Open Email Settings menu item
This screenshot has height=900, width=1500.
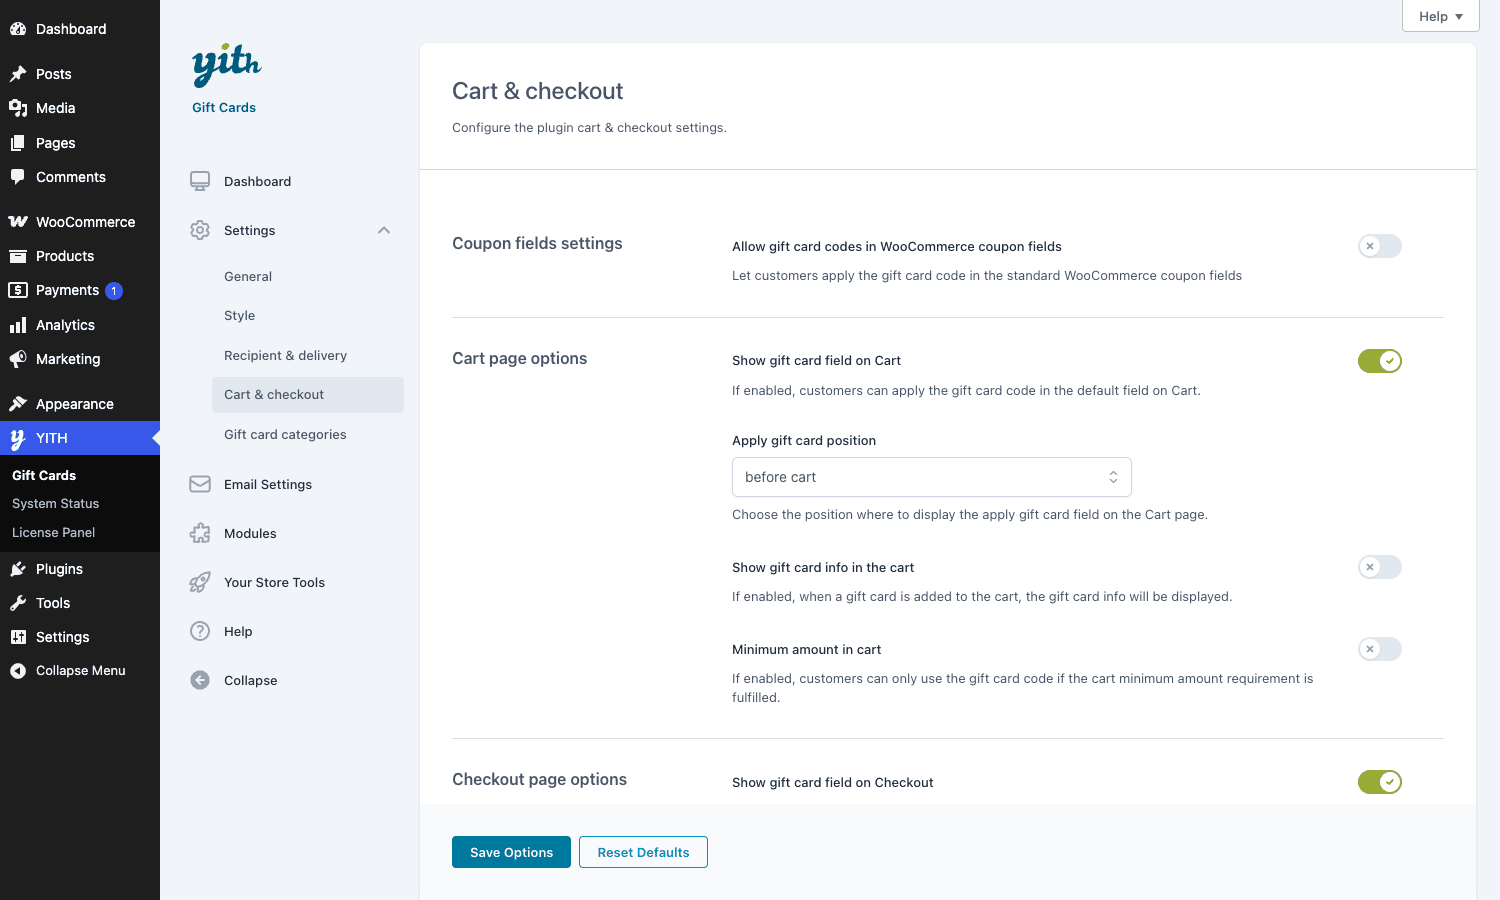tap(268, 484)
